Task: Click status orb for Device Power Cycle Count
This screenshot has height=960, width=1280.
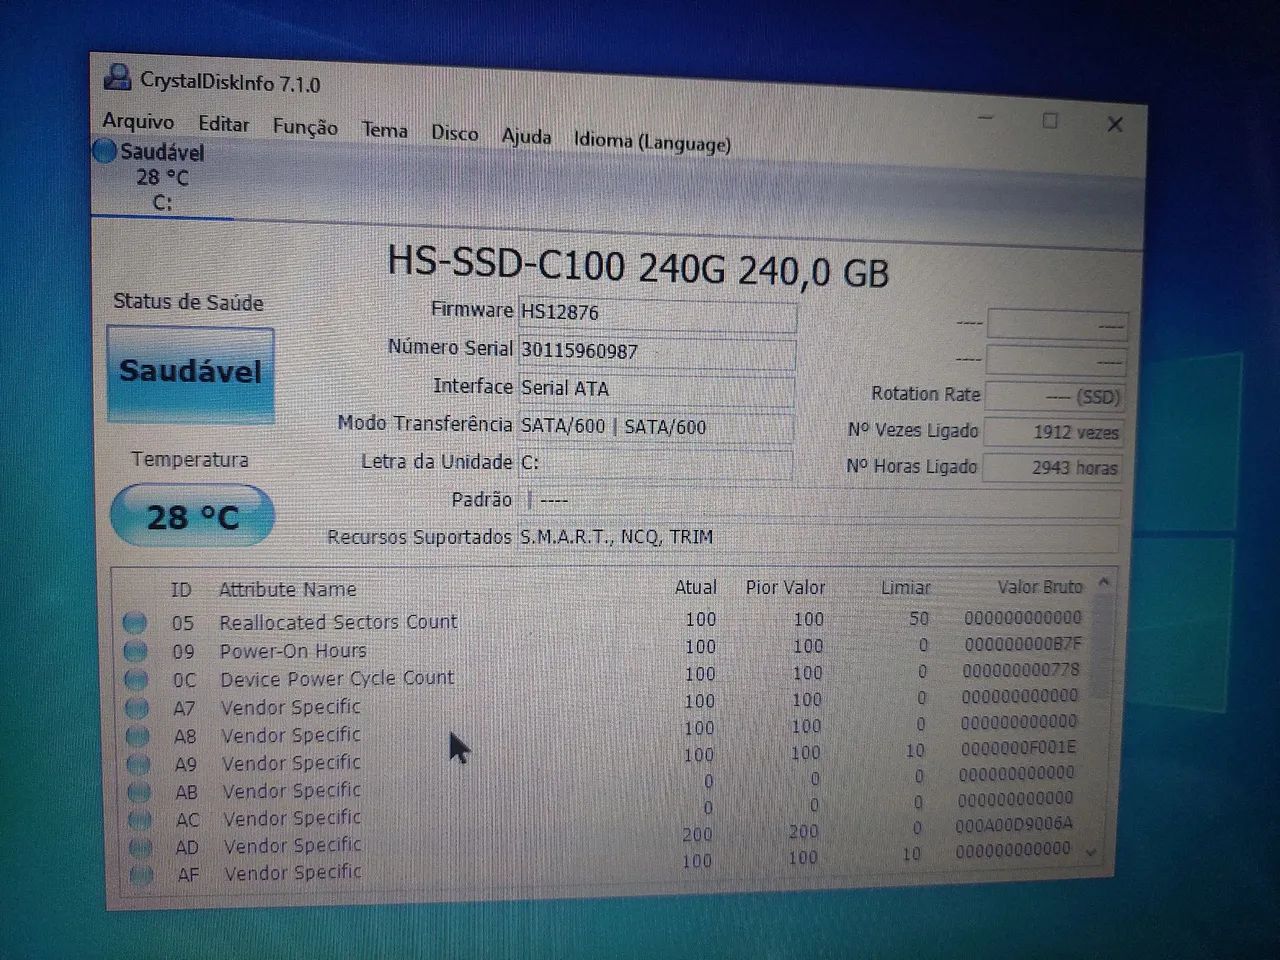Action: [136, 680]
